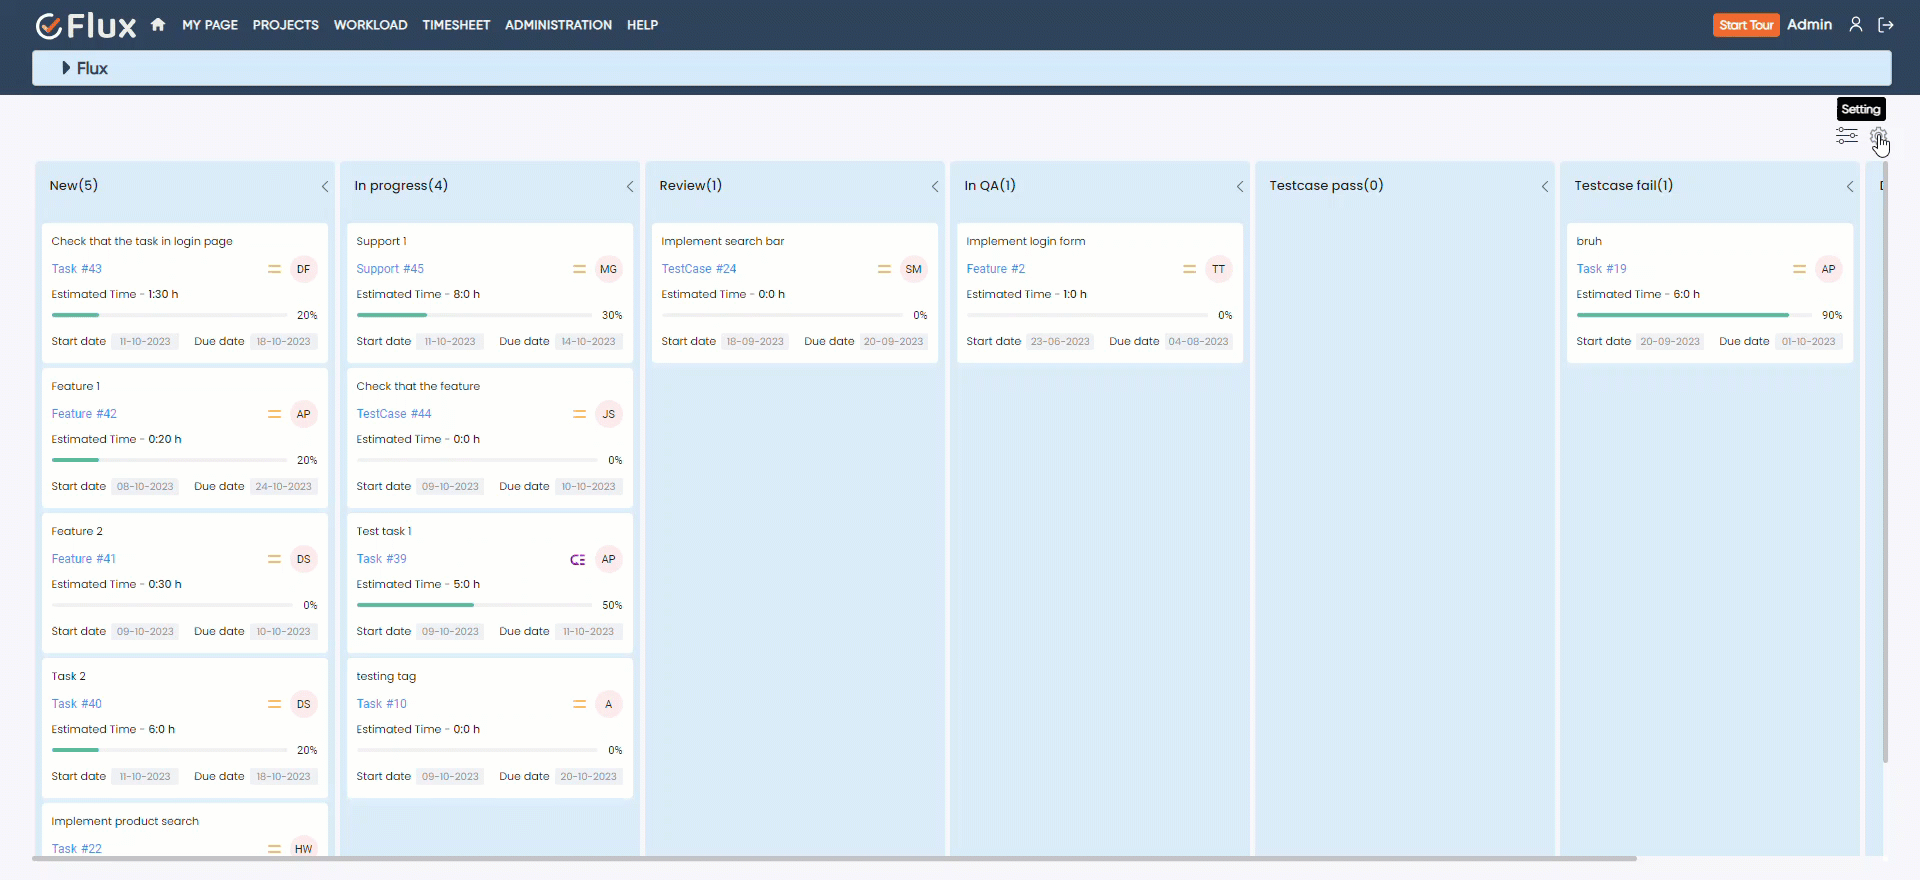Click the logout icon

click(x=1886, y=25)
